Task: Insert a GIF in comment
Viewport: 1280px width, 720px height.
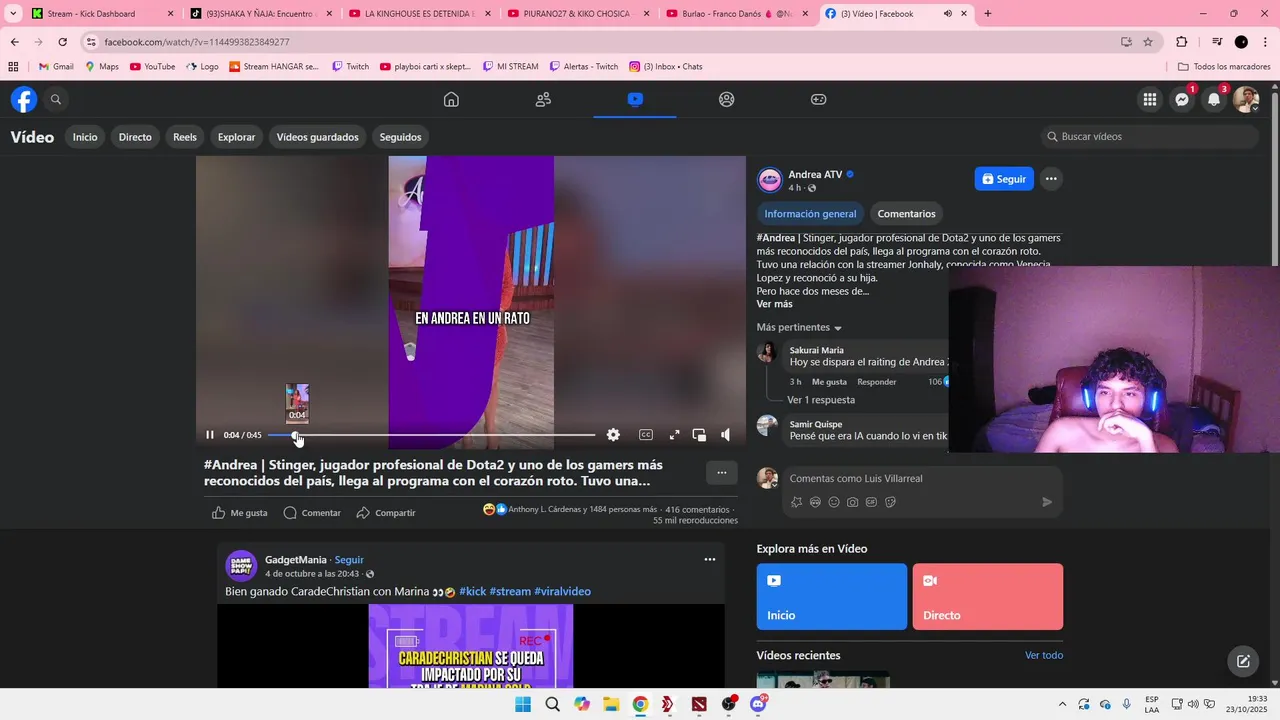Action: (871, 502)
